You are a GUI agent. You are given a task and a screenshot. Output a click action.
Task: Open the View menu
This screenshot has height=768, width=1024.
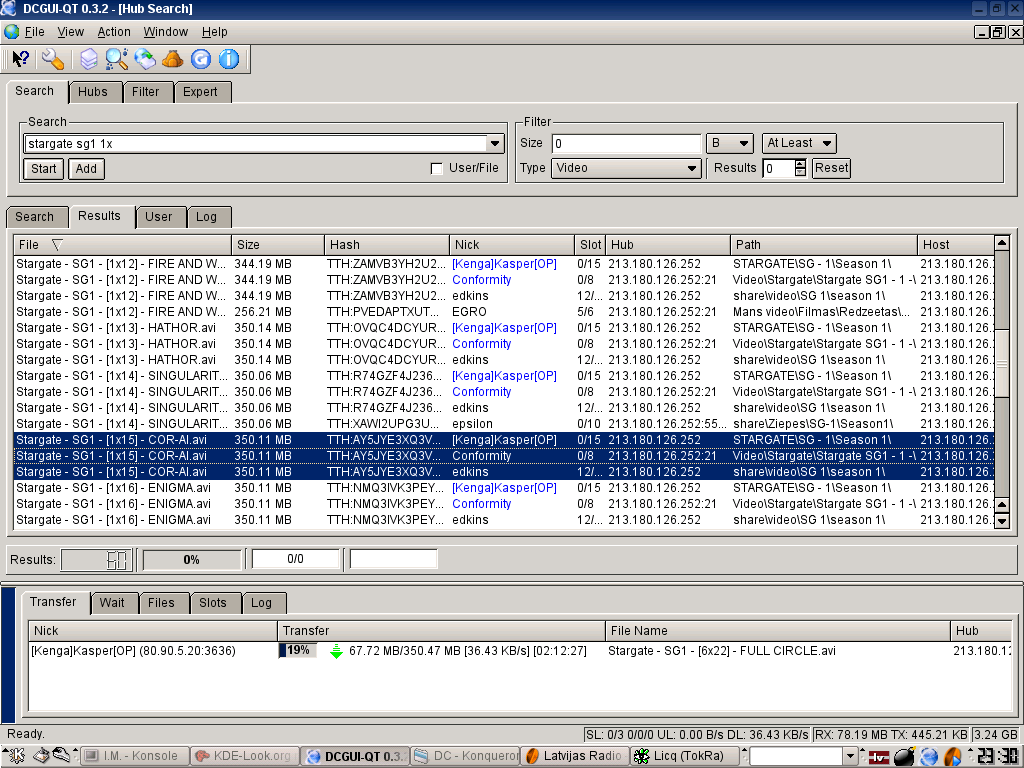[71, 31]
